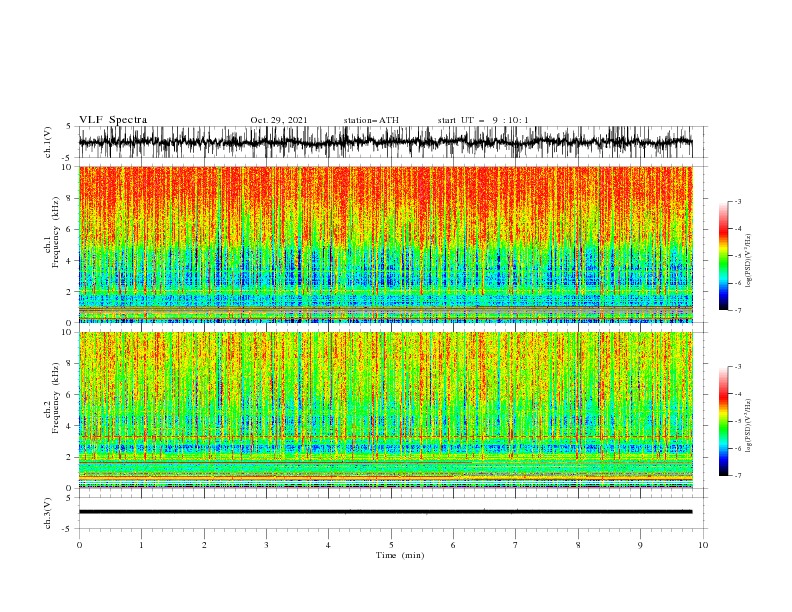Viewport: 792px width, 612px height.
Task: Click the "-7" tick on the ch.2 colorbar
Action: click(x=737, y=476)
